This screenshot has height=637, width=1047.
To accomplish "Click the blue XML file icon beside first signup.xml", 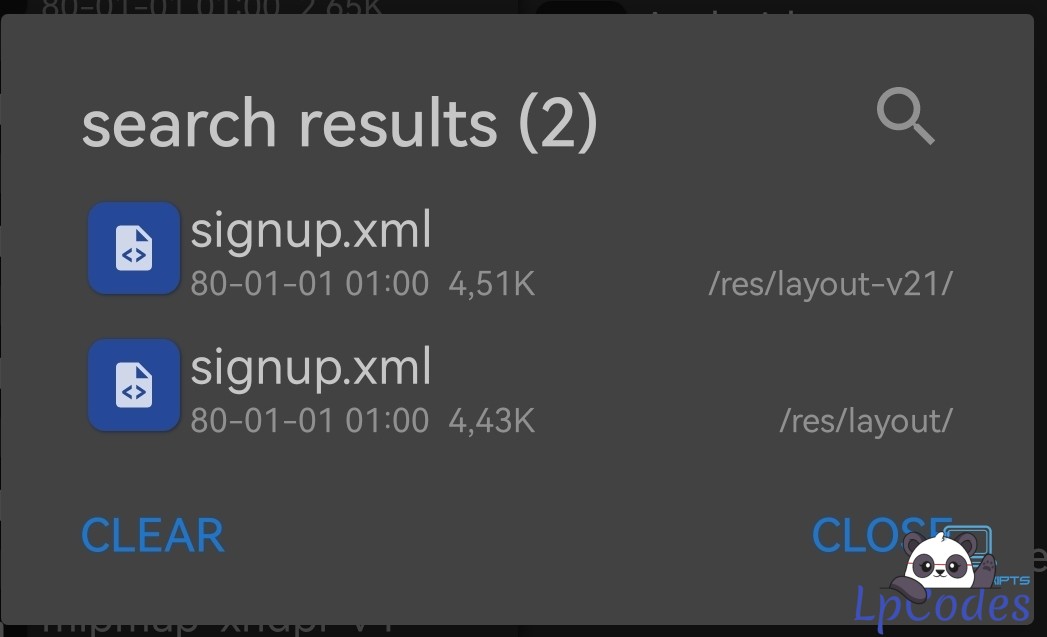I will tap(133, 248).
